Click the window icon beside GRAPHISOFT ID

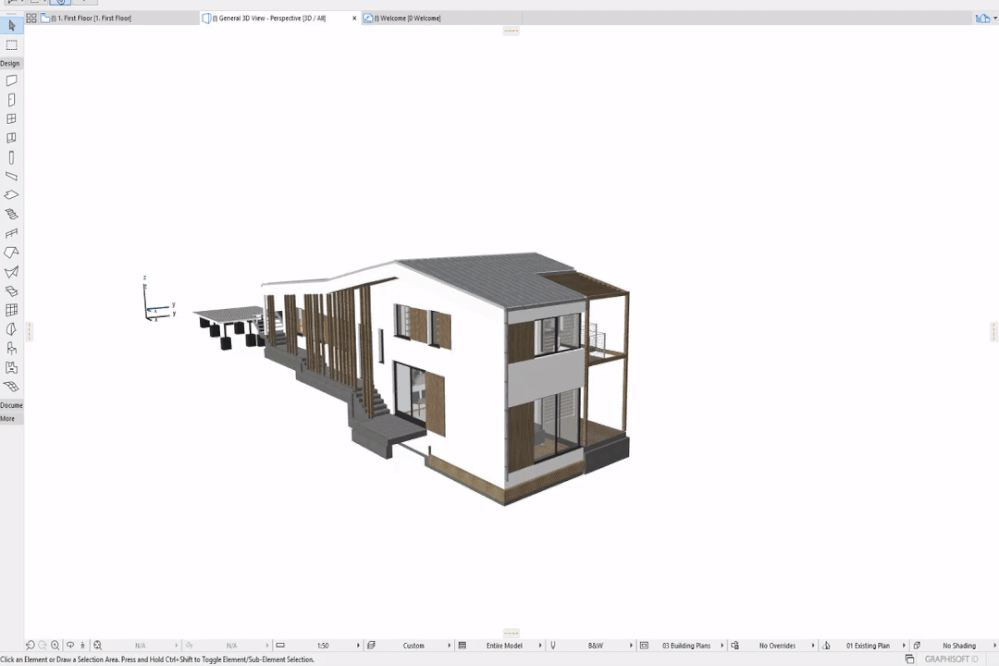(910, 659)
